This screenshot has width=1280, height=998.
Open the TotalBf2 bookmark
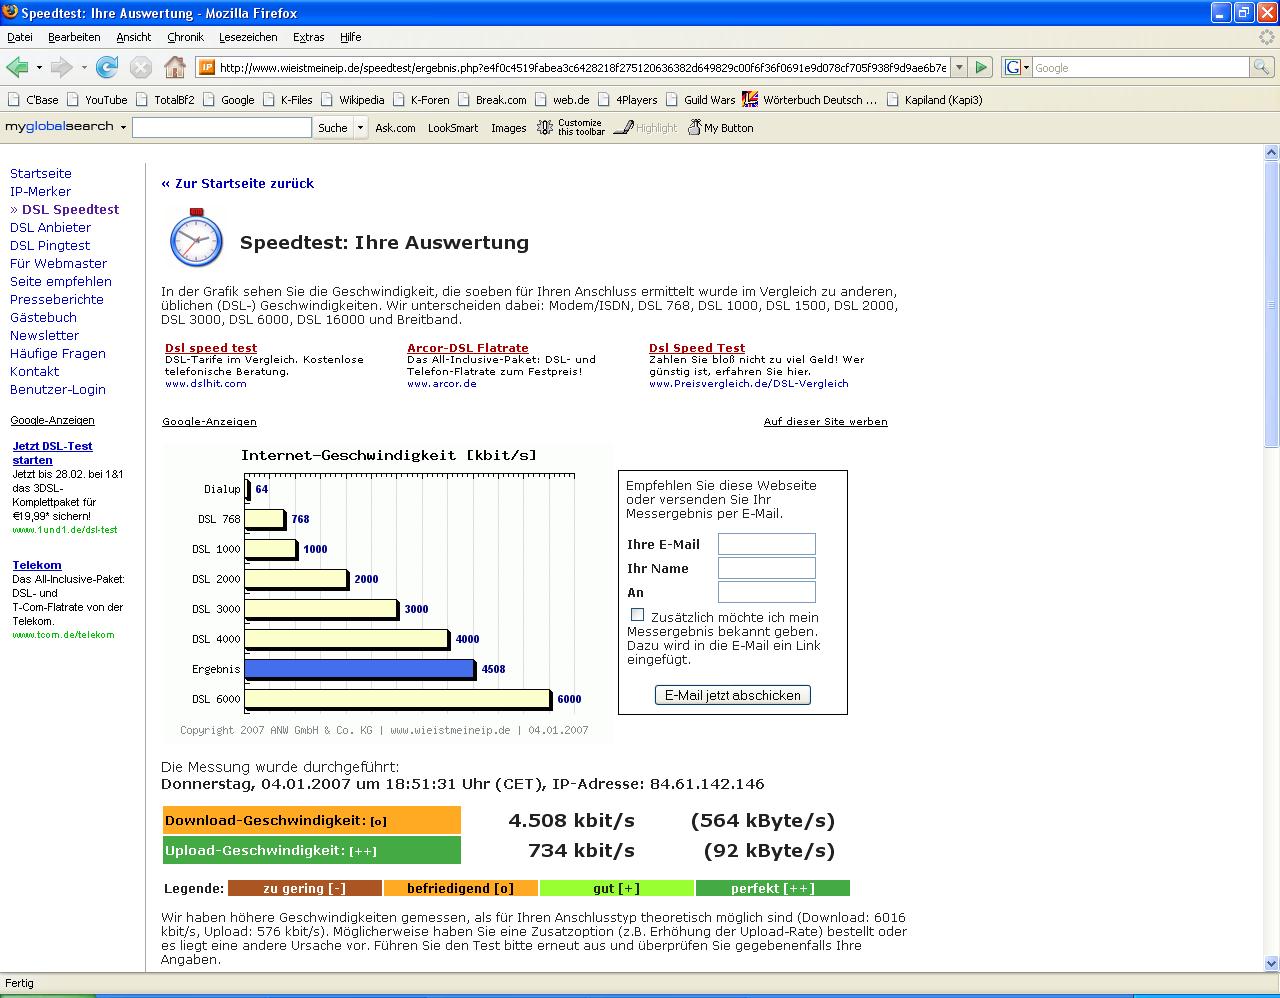click(x=165, y=100)
